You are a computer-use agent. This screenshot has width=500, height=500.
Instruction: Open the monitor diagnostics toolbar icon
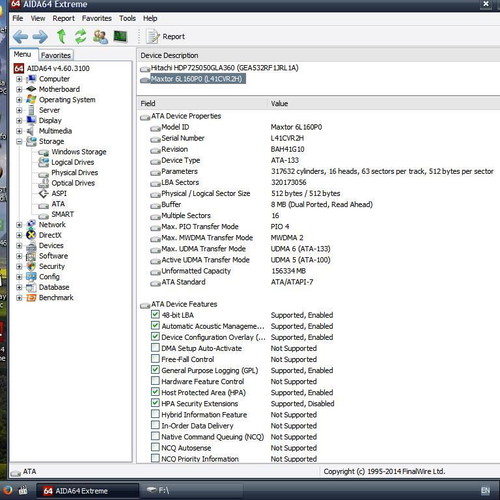click(x=120, y=36)
